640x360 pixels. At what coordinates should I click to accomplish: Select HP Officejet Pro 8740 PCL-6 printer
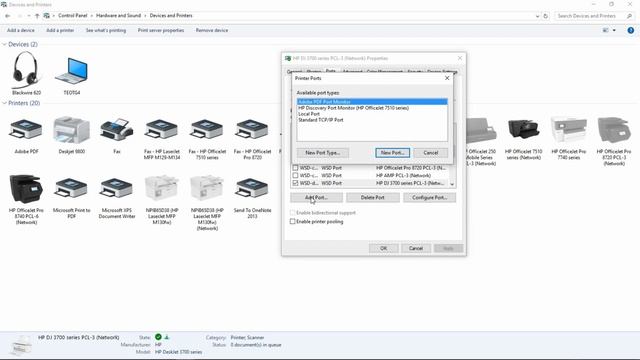coord(26,200)
